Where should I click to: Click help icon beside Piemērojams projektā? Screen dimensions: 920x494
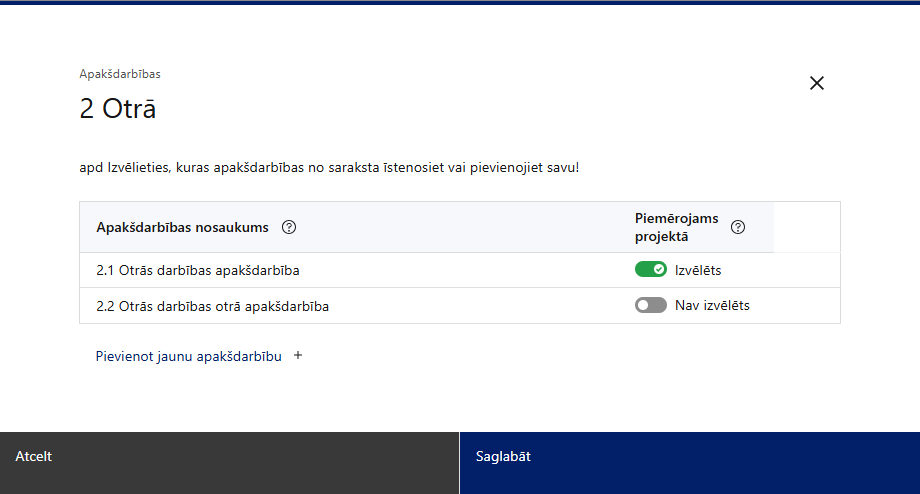[x=738, y=227]
